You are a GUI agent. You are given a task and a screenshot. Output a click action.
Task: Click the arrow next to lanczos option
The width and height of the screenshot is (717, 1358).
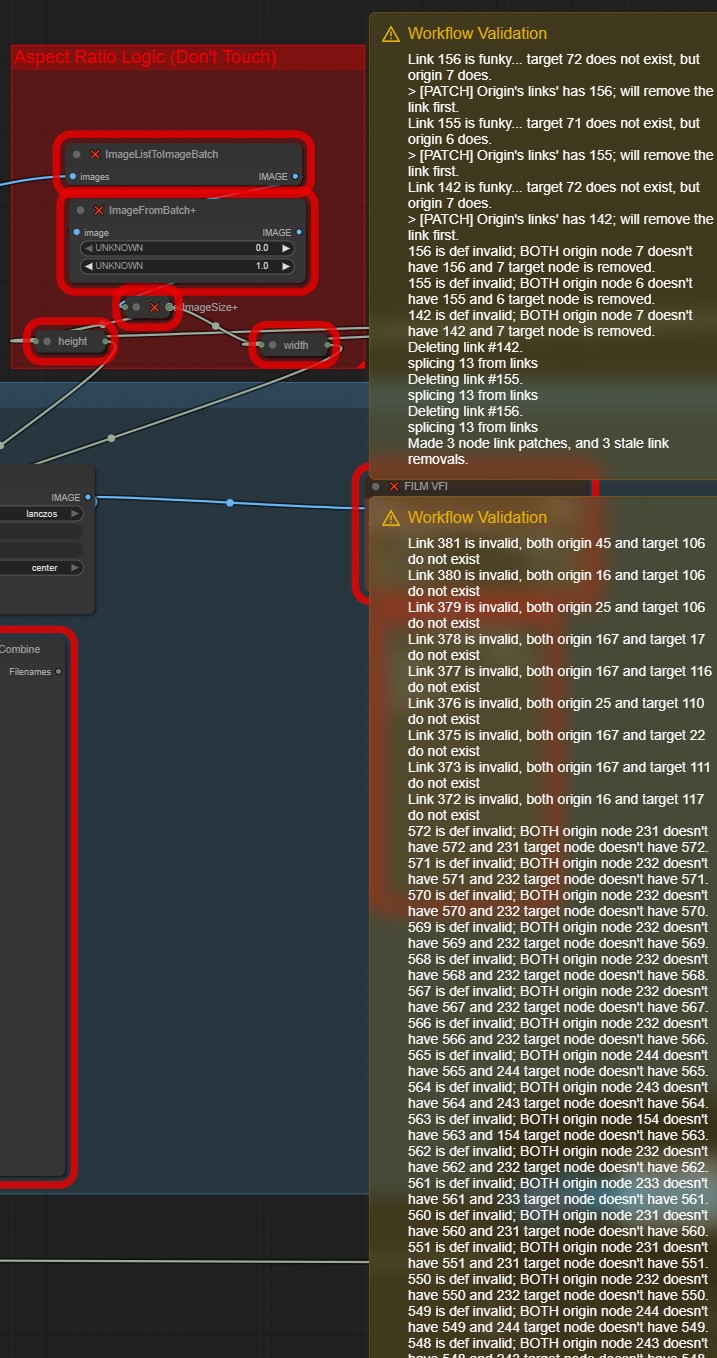[x=75, y=513]
